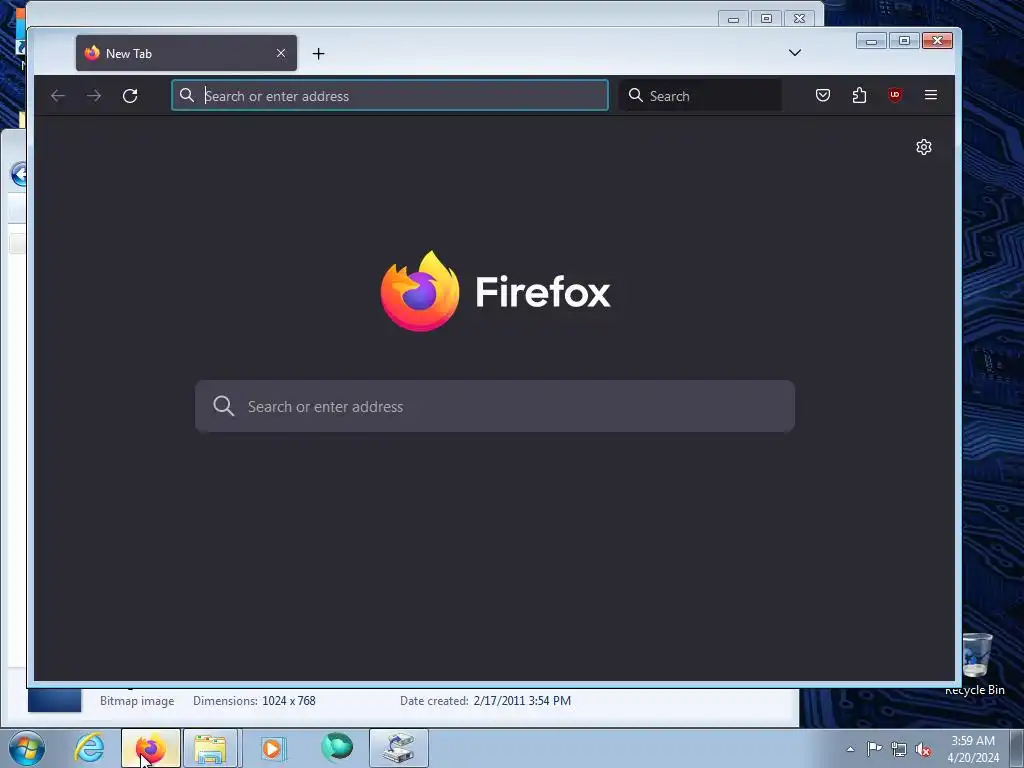Maximize the Firefox window
Screen dimensions: 1024x768
904,40
